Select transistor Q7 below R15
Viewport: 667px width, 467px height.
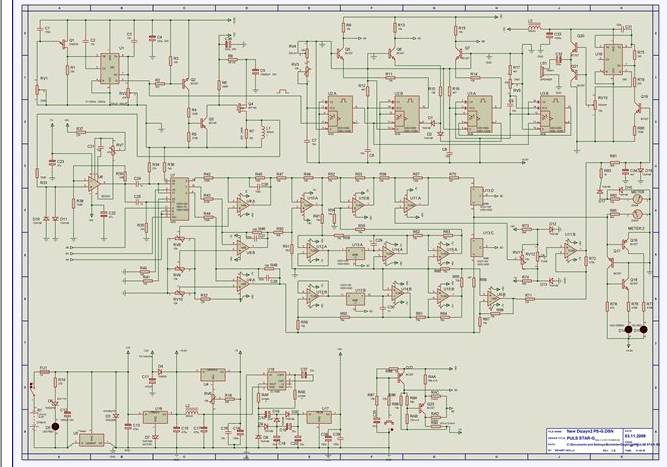459,53
